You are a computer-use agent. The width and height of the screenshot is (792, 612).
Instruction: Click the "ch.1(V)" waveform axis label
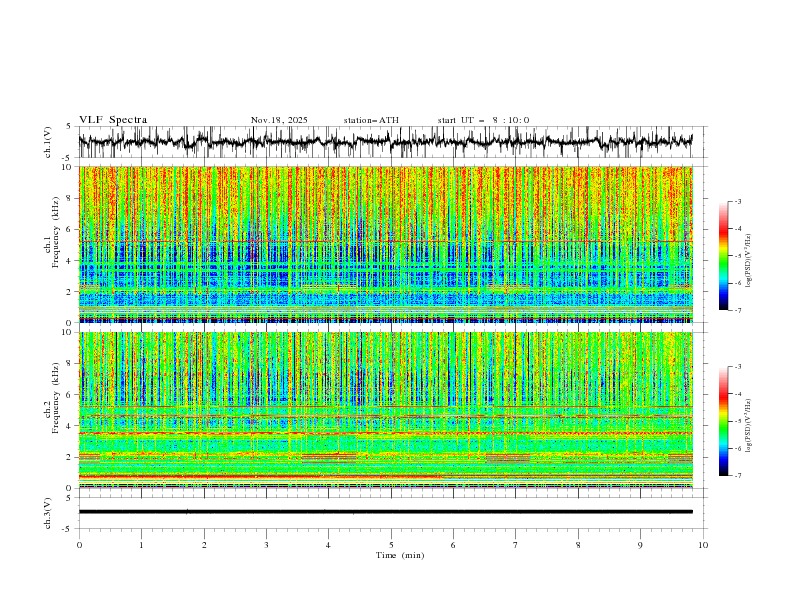pos(48,142)
